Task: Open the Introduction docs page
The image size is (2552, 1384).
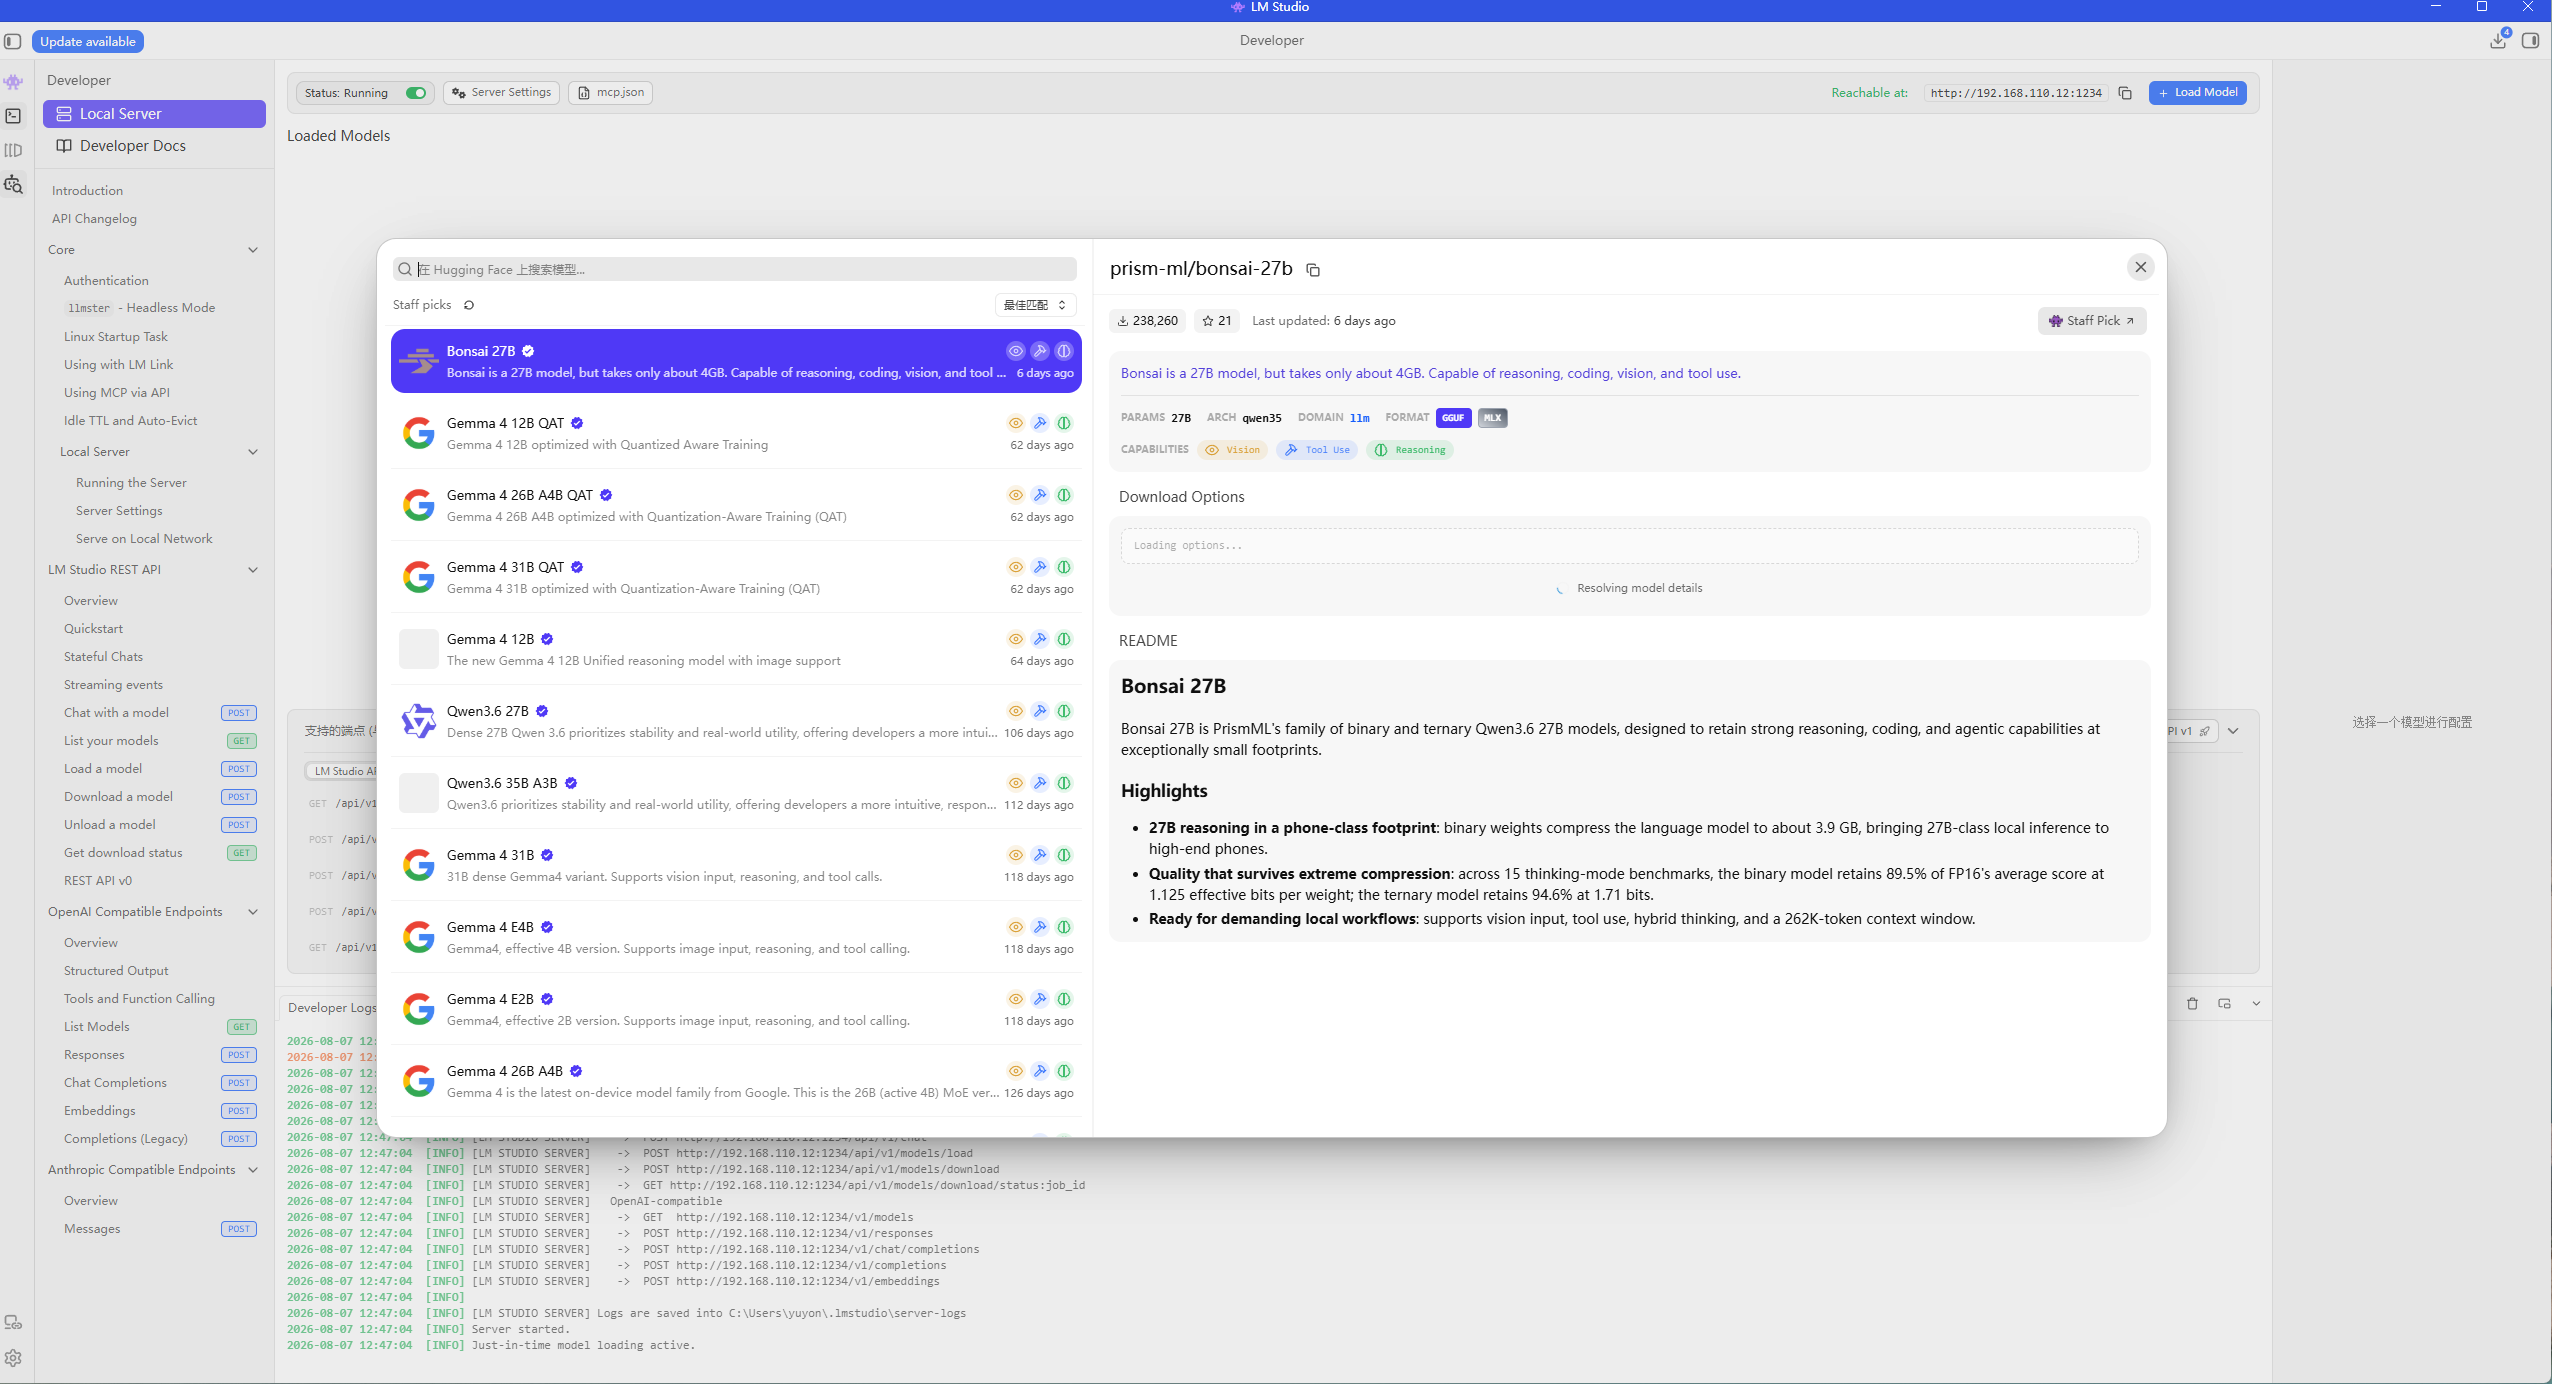Action: click(x=87, y=191)
